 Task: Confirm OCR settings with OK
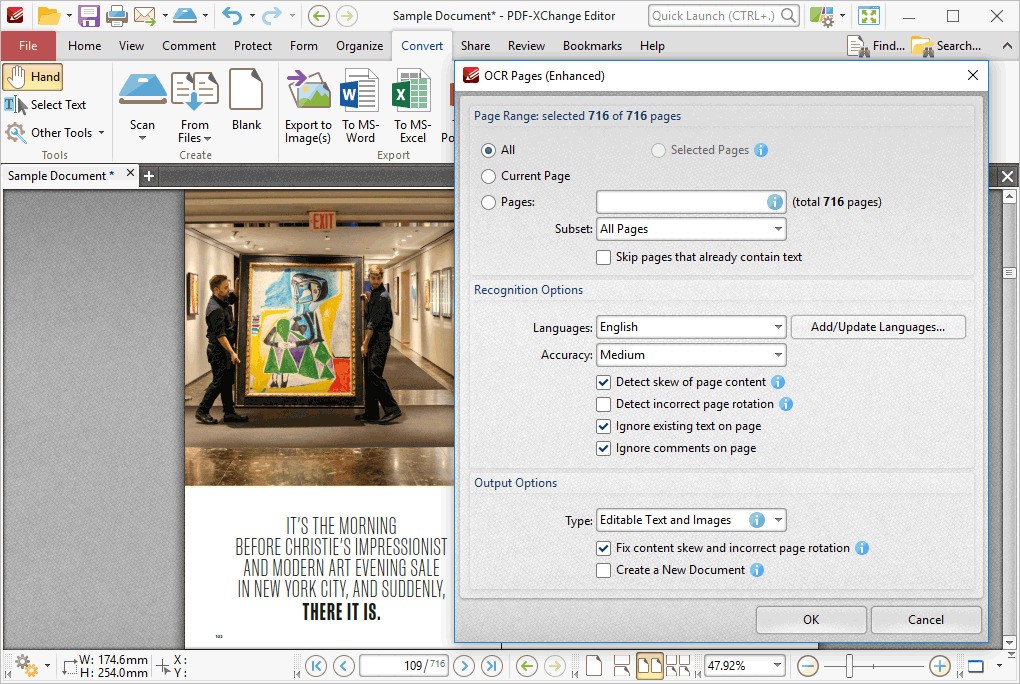pos(810,620)
